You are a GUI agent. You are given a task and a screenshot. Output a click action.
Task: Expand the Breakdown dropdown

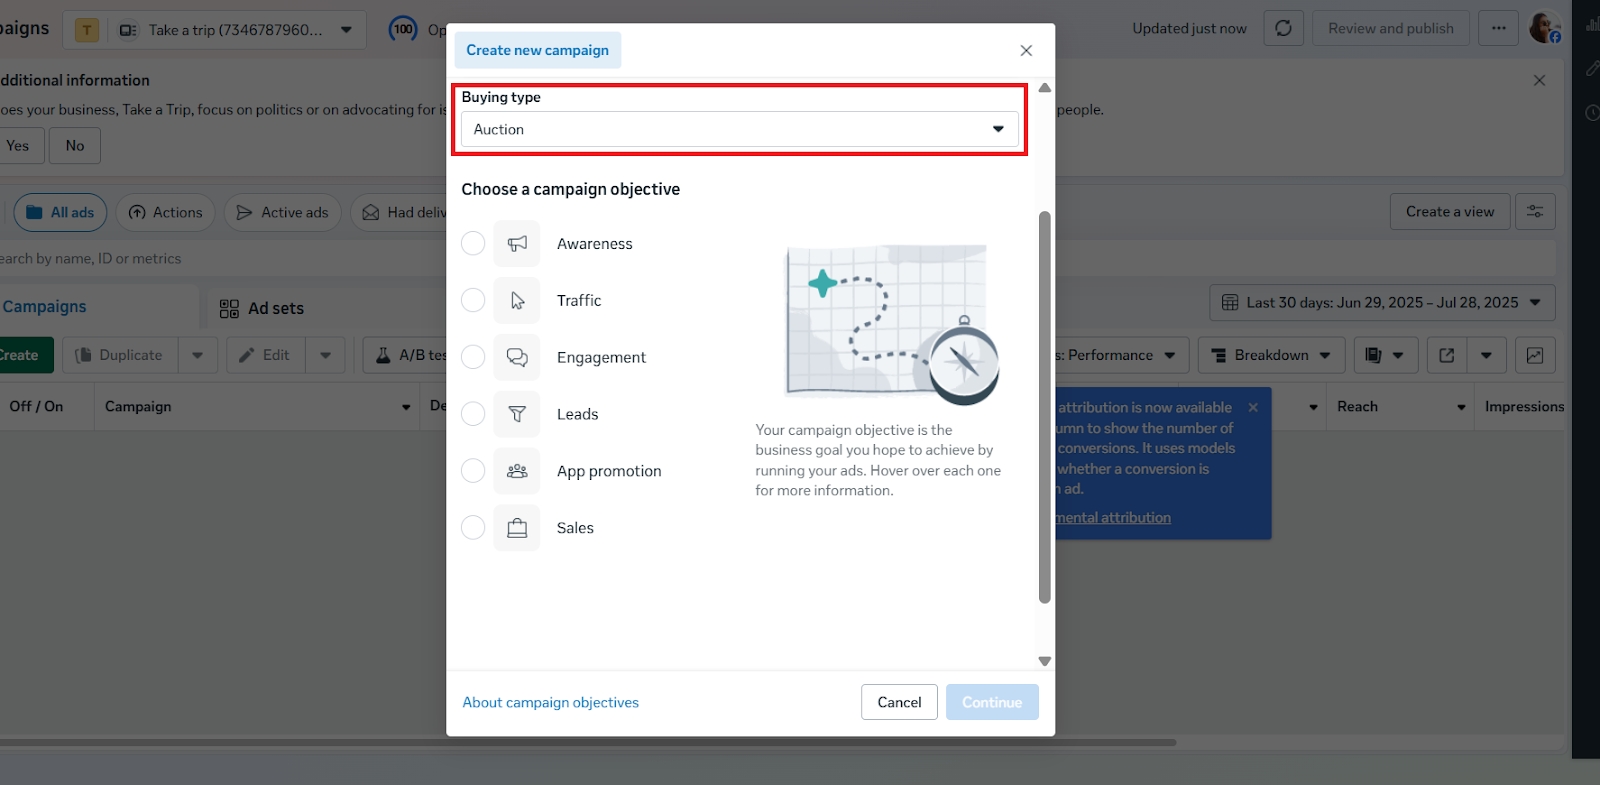click(x=1270, y=355)
